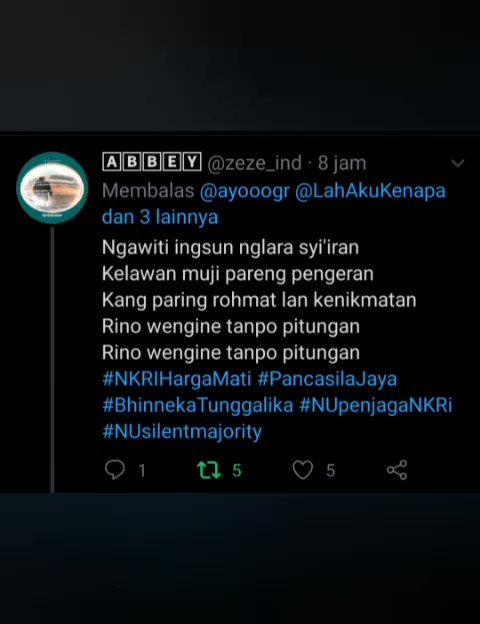Open the ABBEY display name
The height and width of the screenshot is (624, 480).
pyautogui.click(x=152, y=162)
